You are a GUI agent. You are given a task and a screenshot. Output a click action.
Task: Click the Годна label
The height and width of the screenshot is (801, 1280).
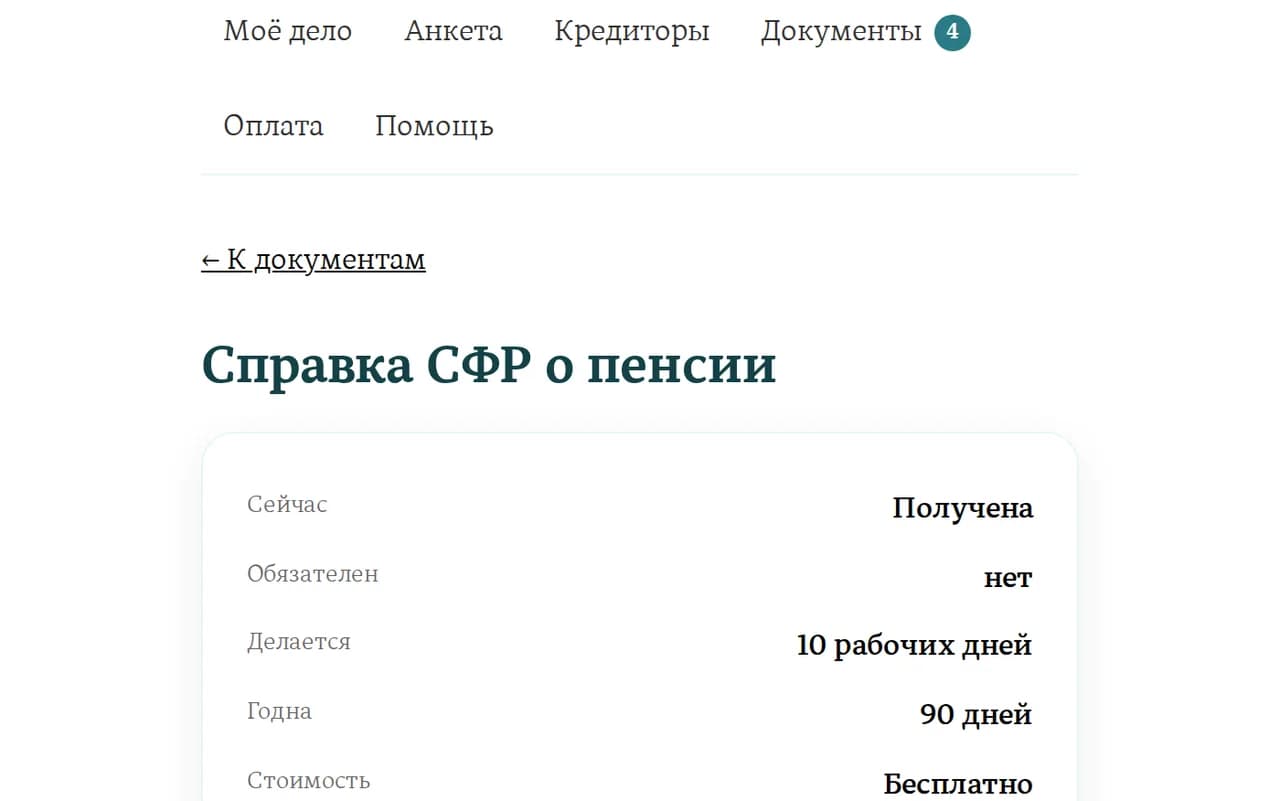[279, 711]
